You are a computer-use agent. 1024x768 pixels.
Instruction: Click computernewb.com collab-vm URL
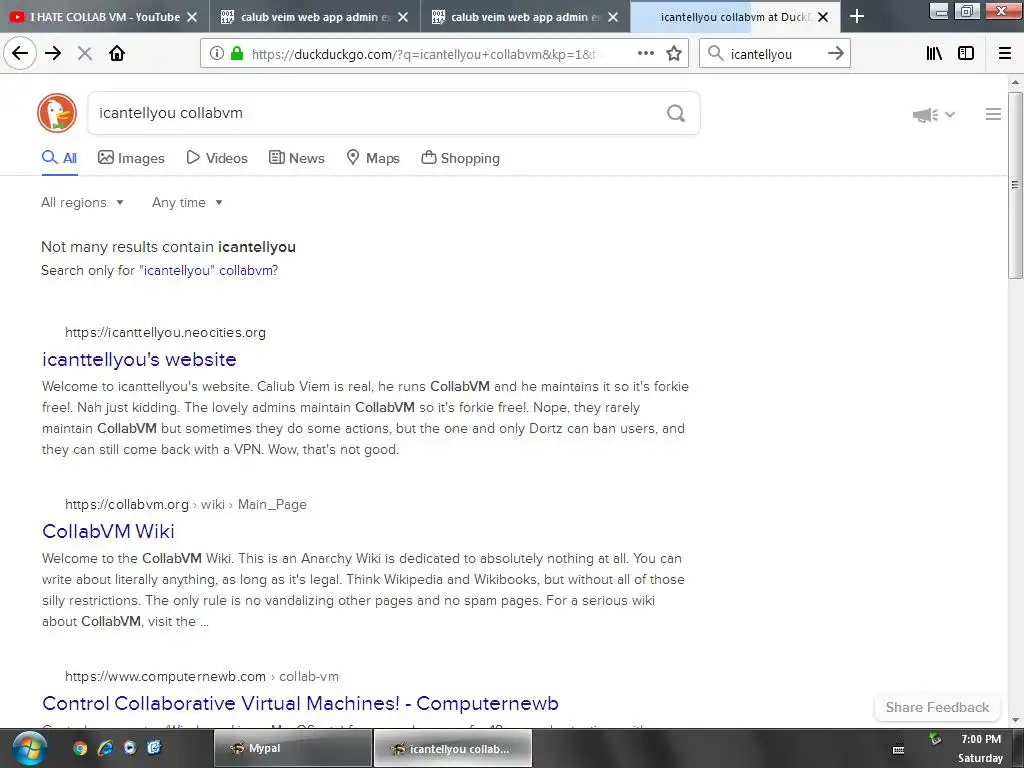coord(202,677)
